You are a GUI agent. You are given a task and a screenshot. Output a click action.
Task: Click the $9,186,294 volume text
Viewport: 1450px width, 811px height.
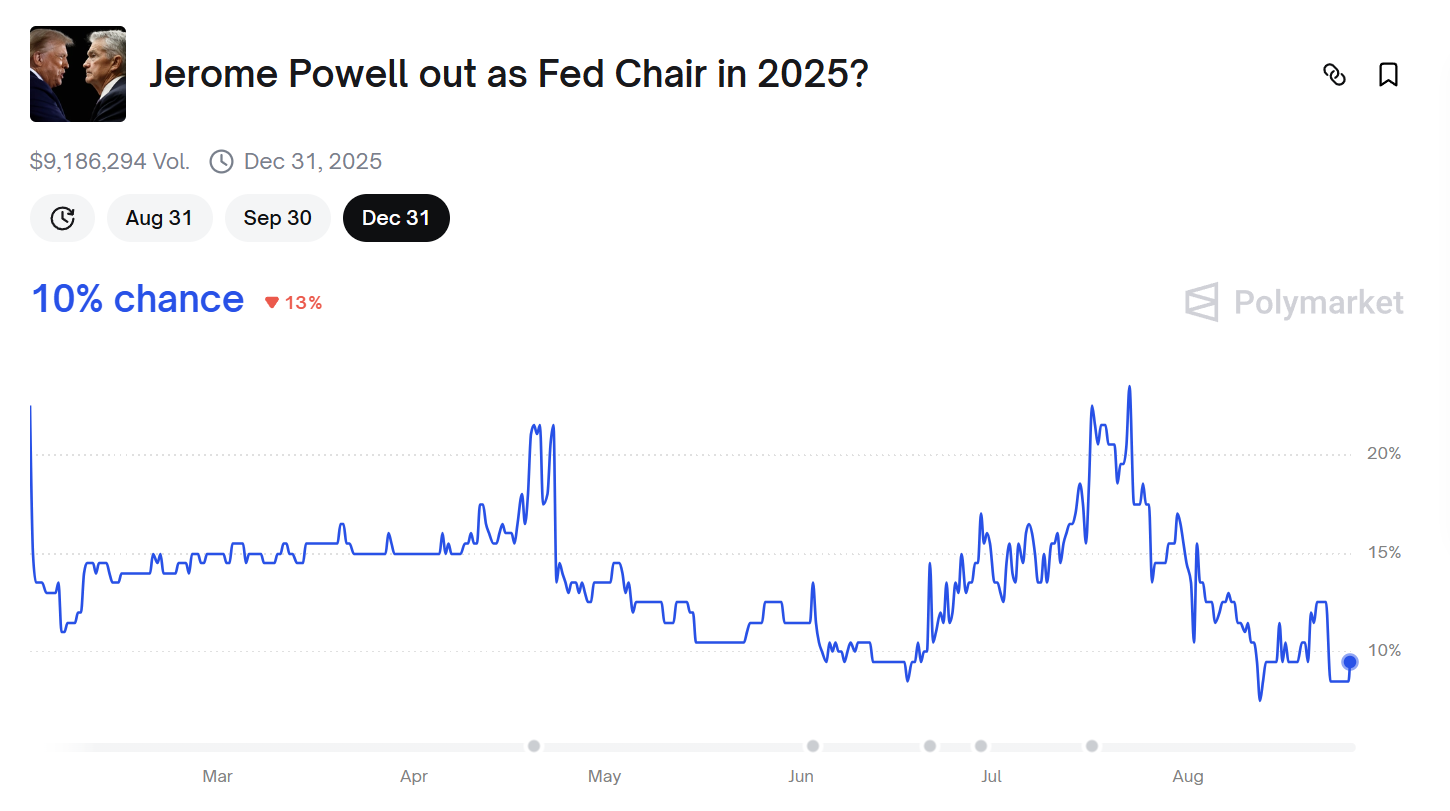tap(110, 160)
